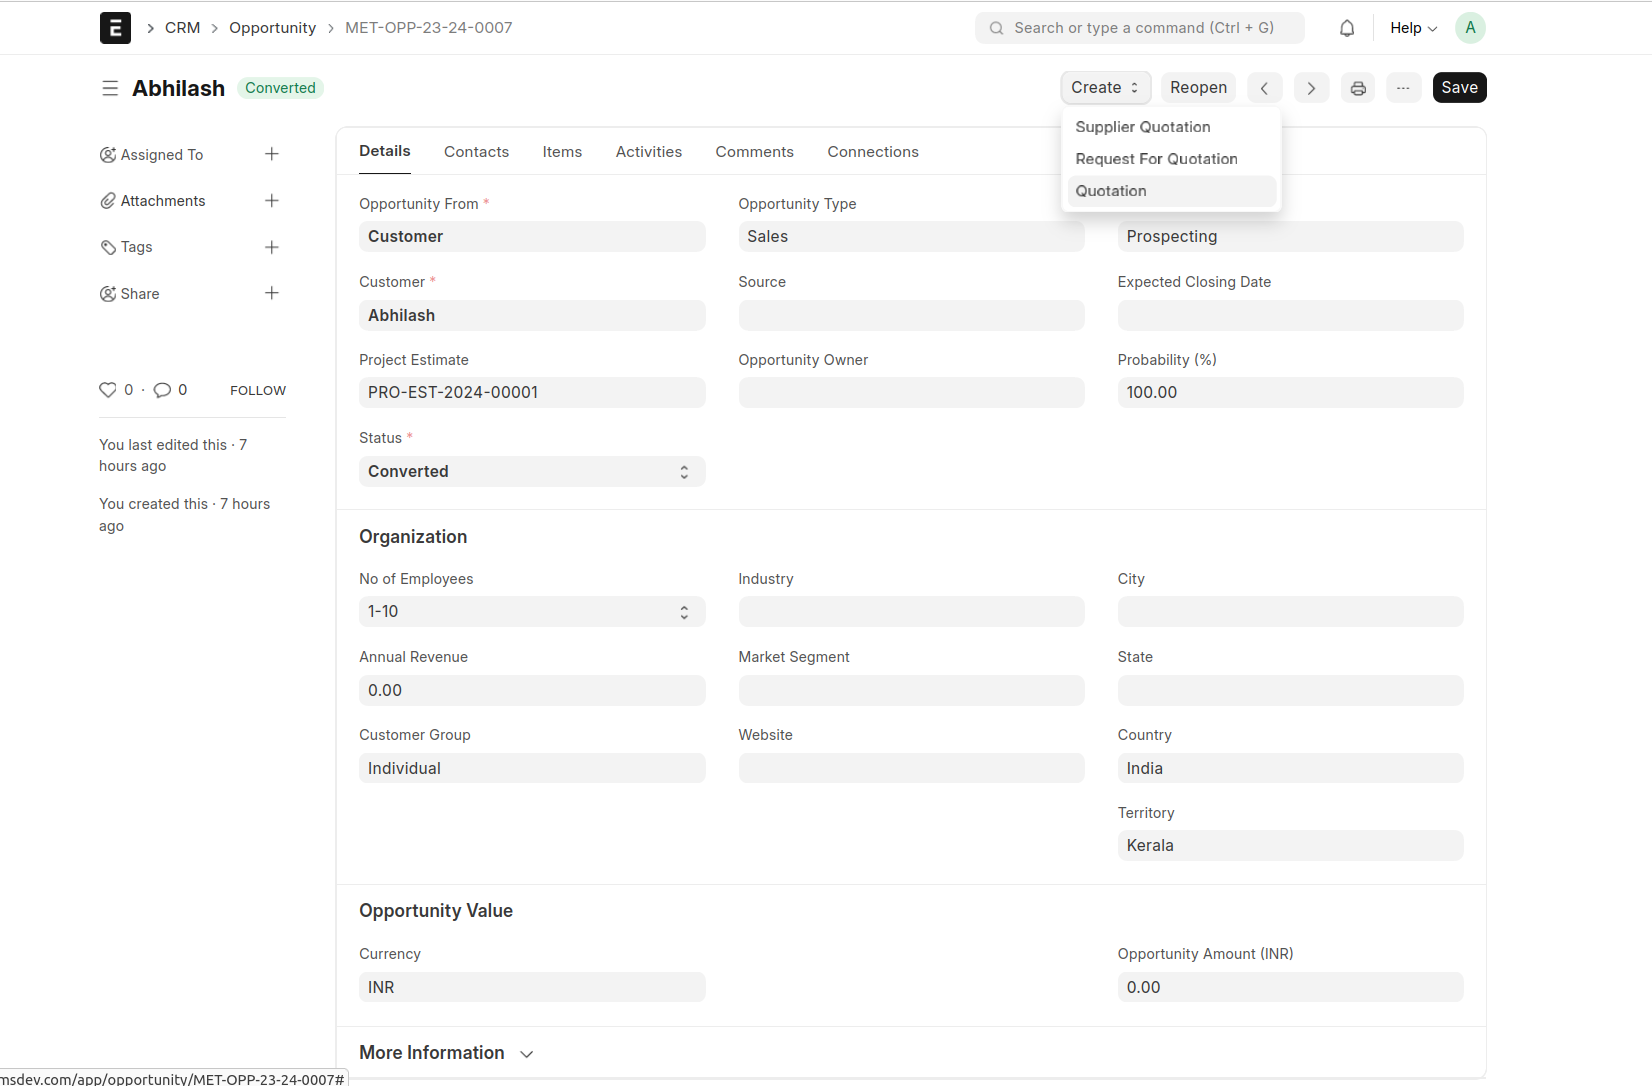This screenshot has width=1652, height=1086.
Task: Expand the More Information section
Action: tap(446, 1053)
